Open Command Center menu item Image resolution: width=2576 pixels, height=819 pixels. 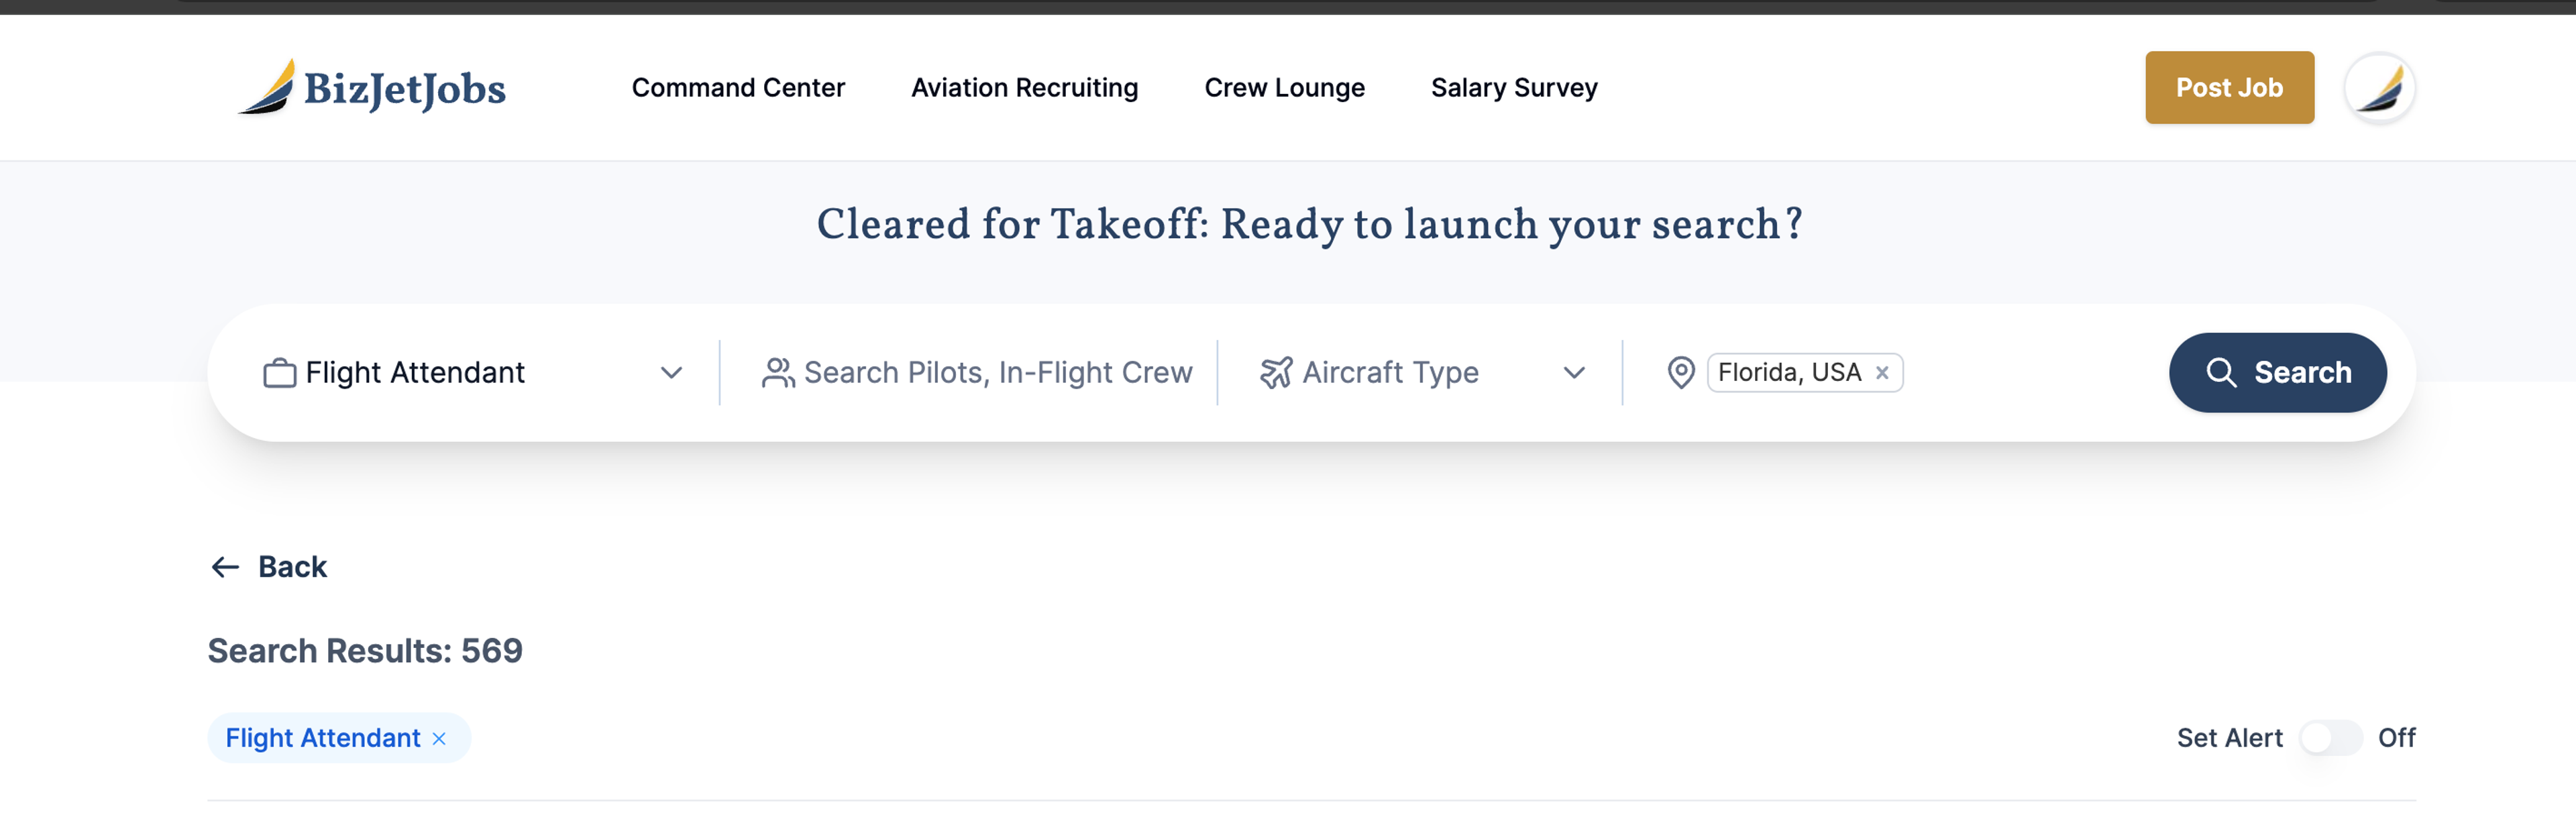coord(738,88)
